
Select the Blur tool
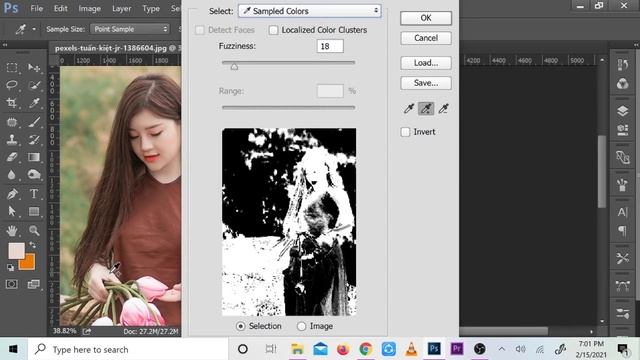pos(12,174)
